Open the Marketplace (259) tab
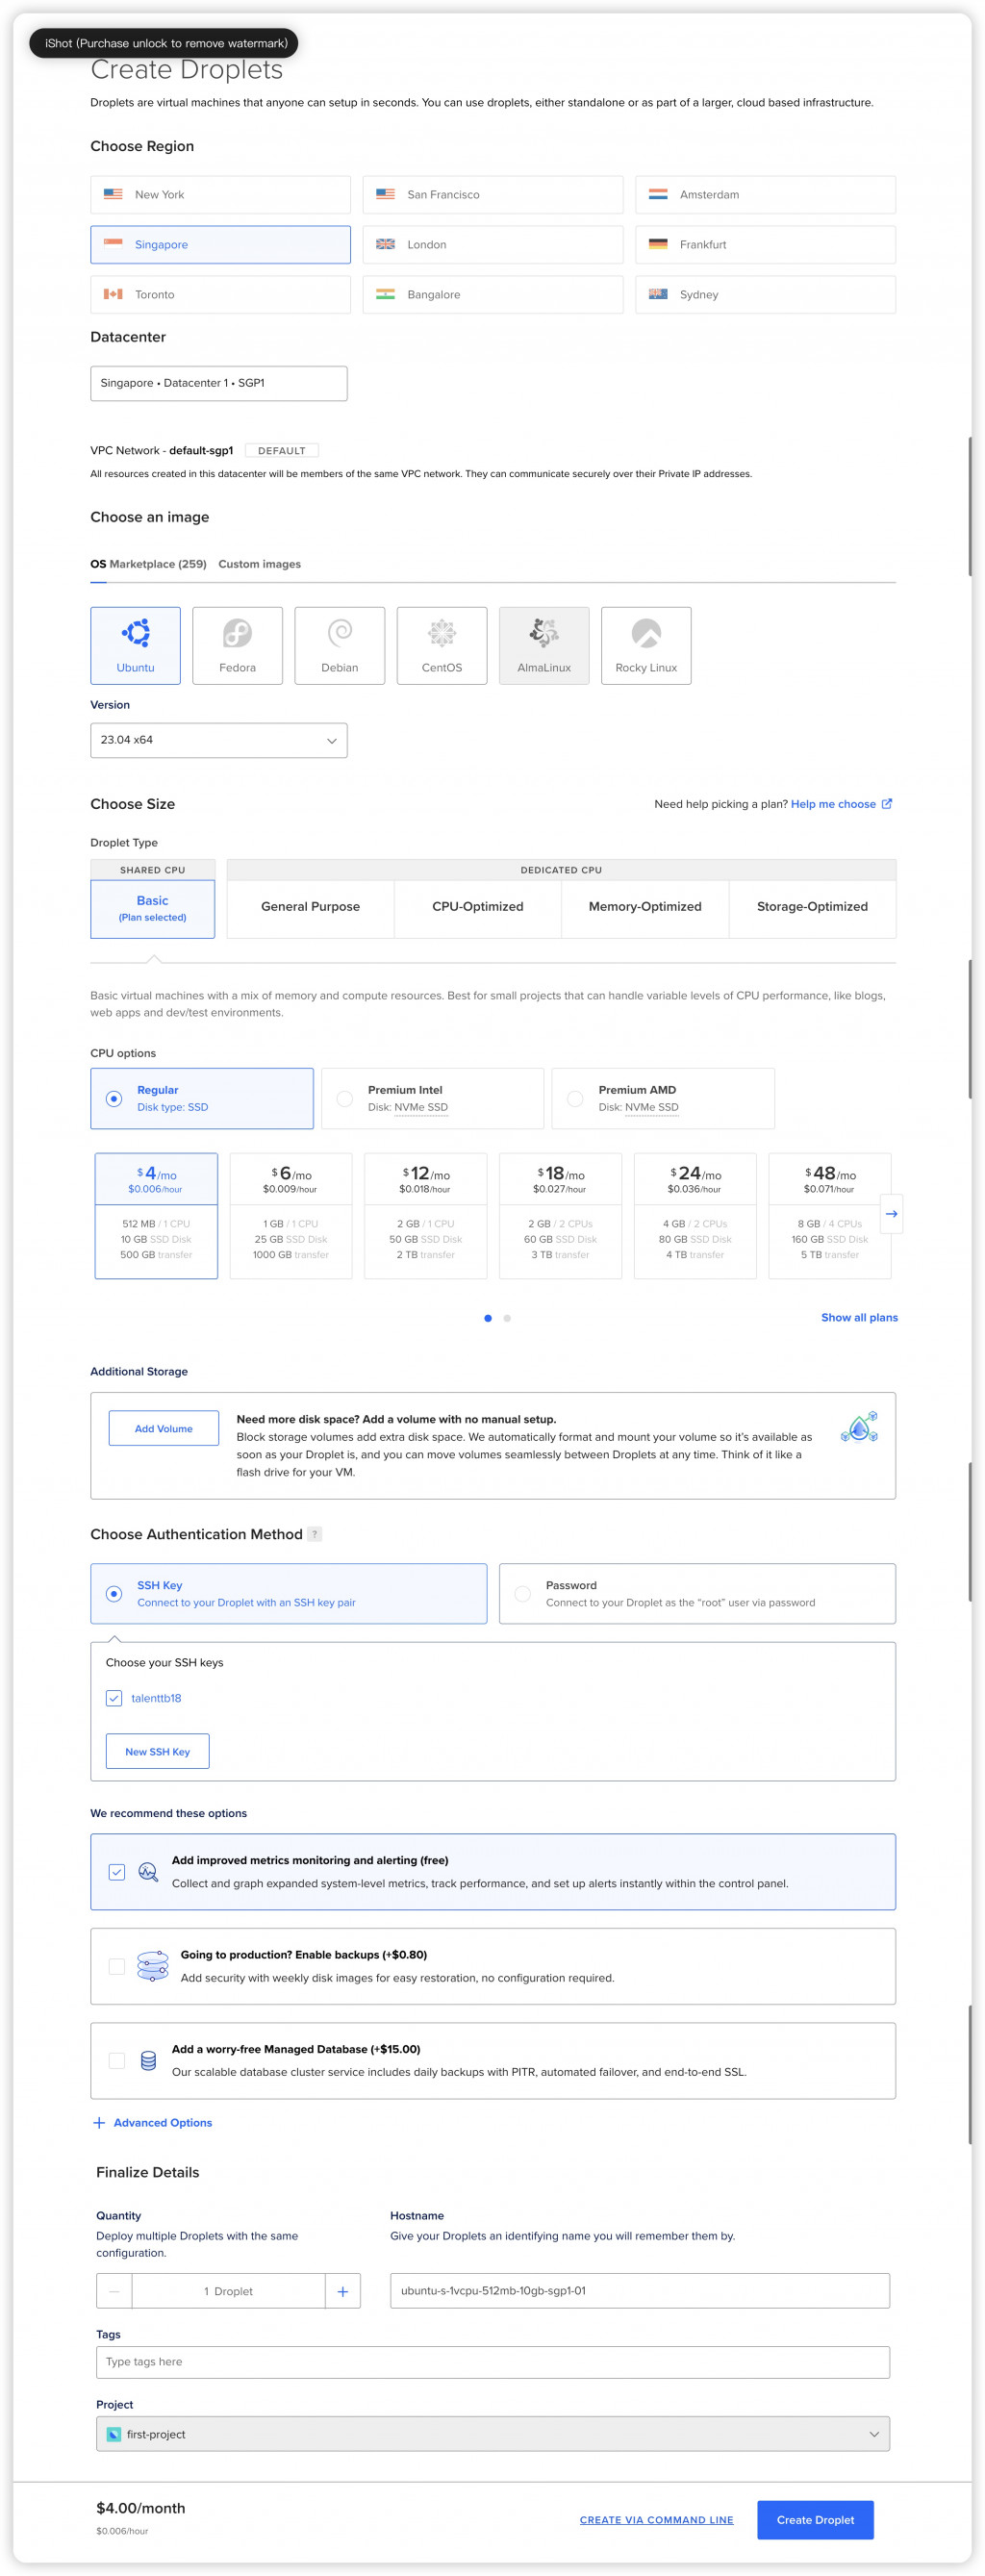Screen dimensions: 985x2576 coord(158,564)
